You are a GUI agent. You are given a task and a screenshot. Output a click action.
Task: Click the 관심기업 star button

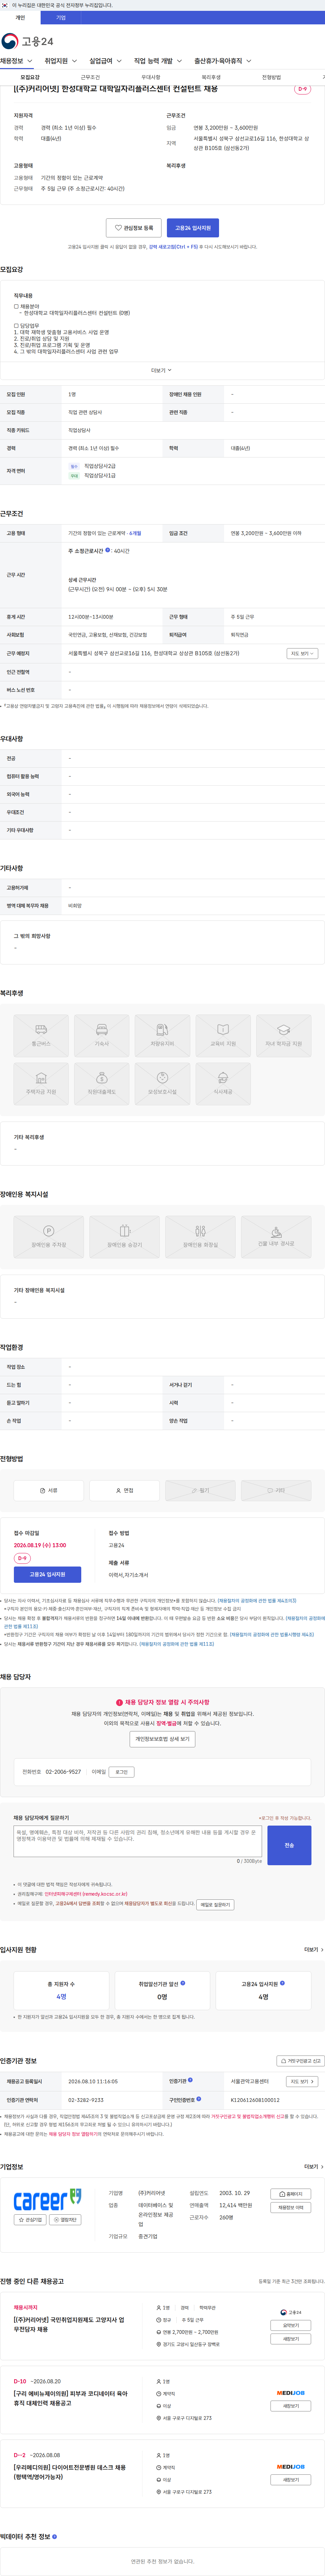pos(31,2219)
